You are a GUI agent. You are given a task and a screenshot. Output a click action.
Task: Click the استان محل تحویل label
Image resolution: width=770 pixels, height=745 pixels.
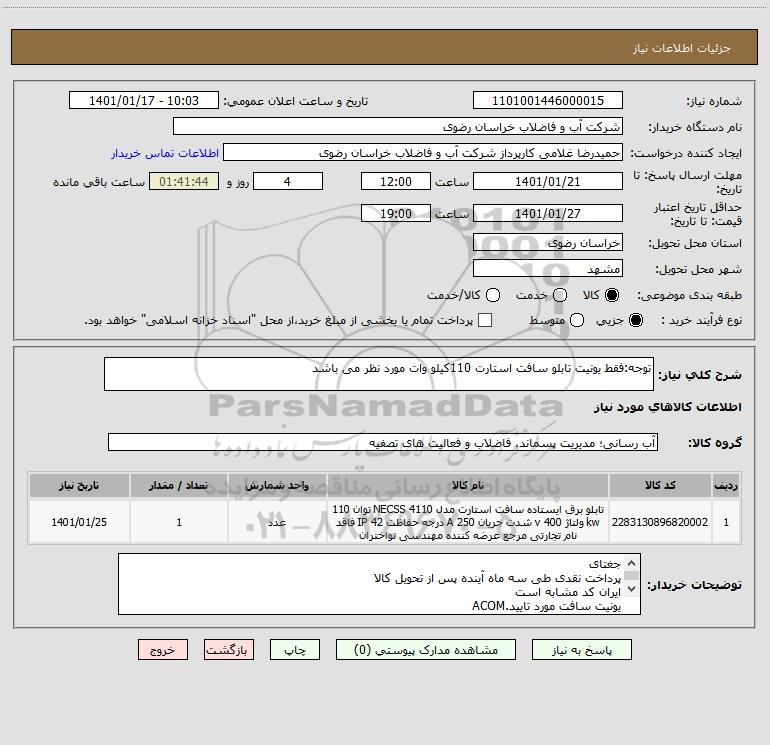695,243
